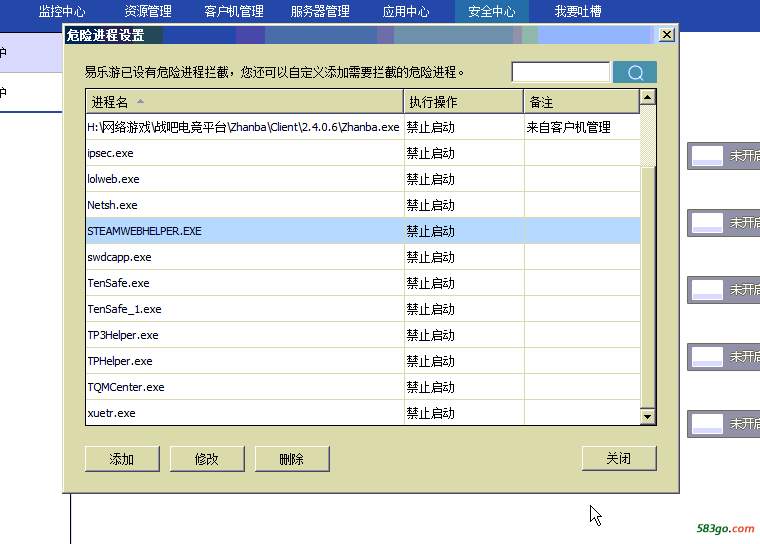Image resolution: width=760 pixels, height=544 pixels.
Task: Open 我要吐槽 feedback menu item
Action: 578,12
